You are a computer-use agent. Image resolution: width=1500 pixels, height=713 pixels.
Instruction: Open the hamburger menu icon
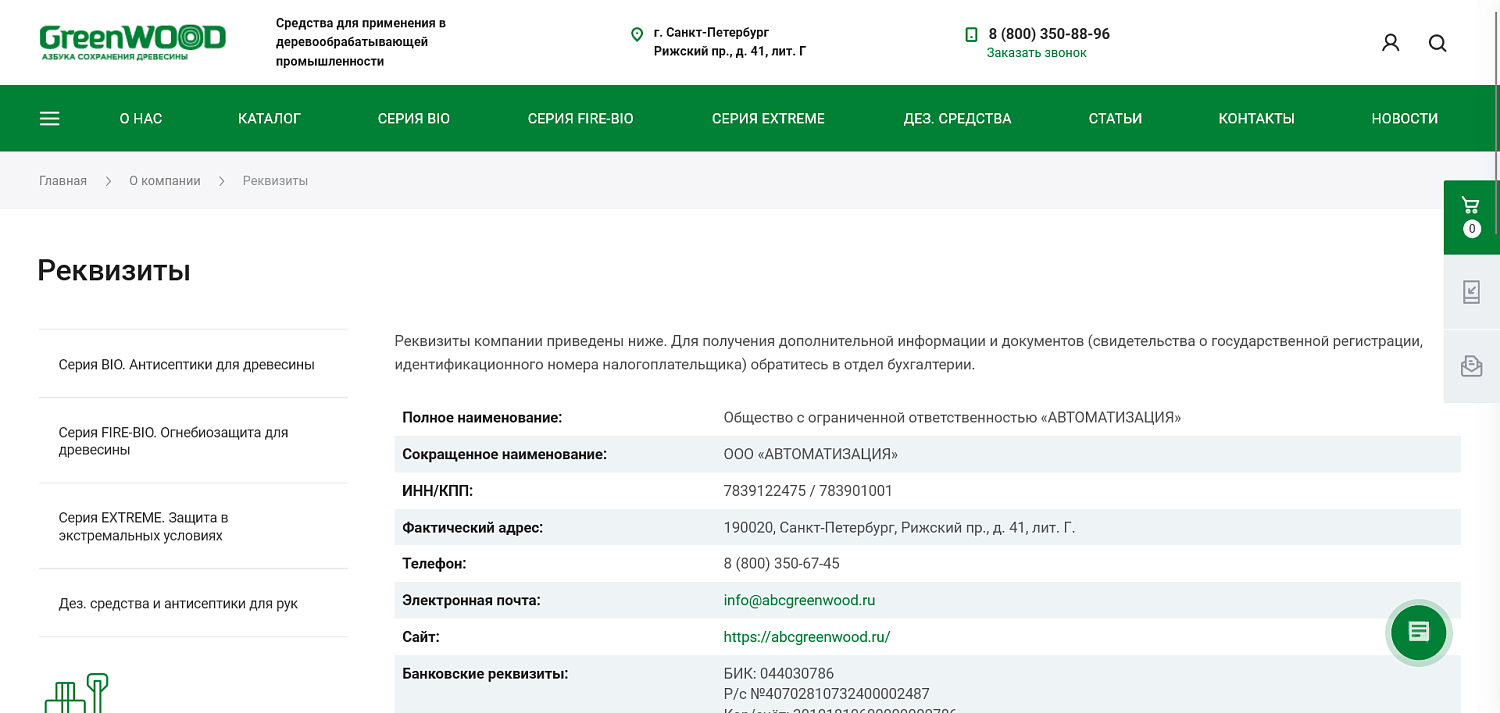click(49, 118)
